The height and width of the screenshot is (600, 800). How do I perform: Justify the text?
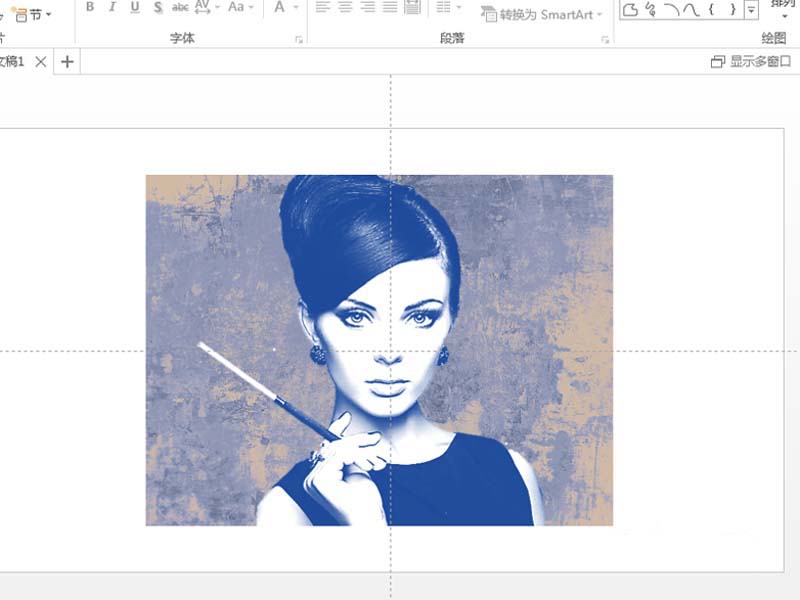point(390,7)
